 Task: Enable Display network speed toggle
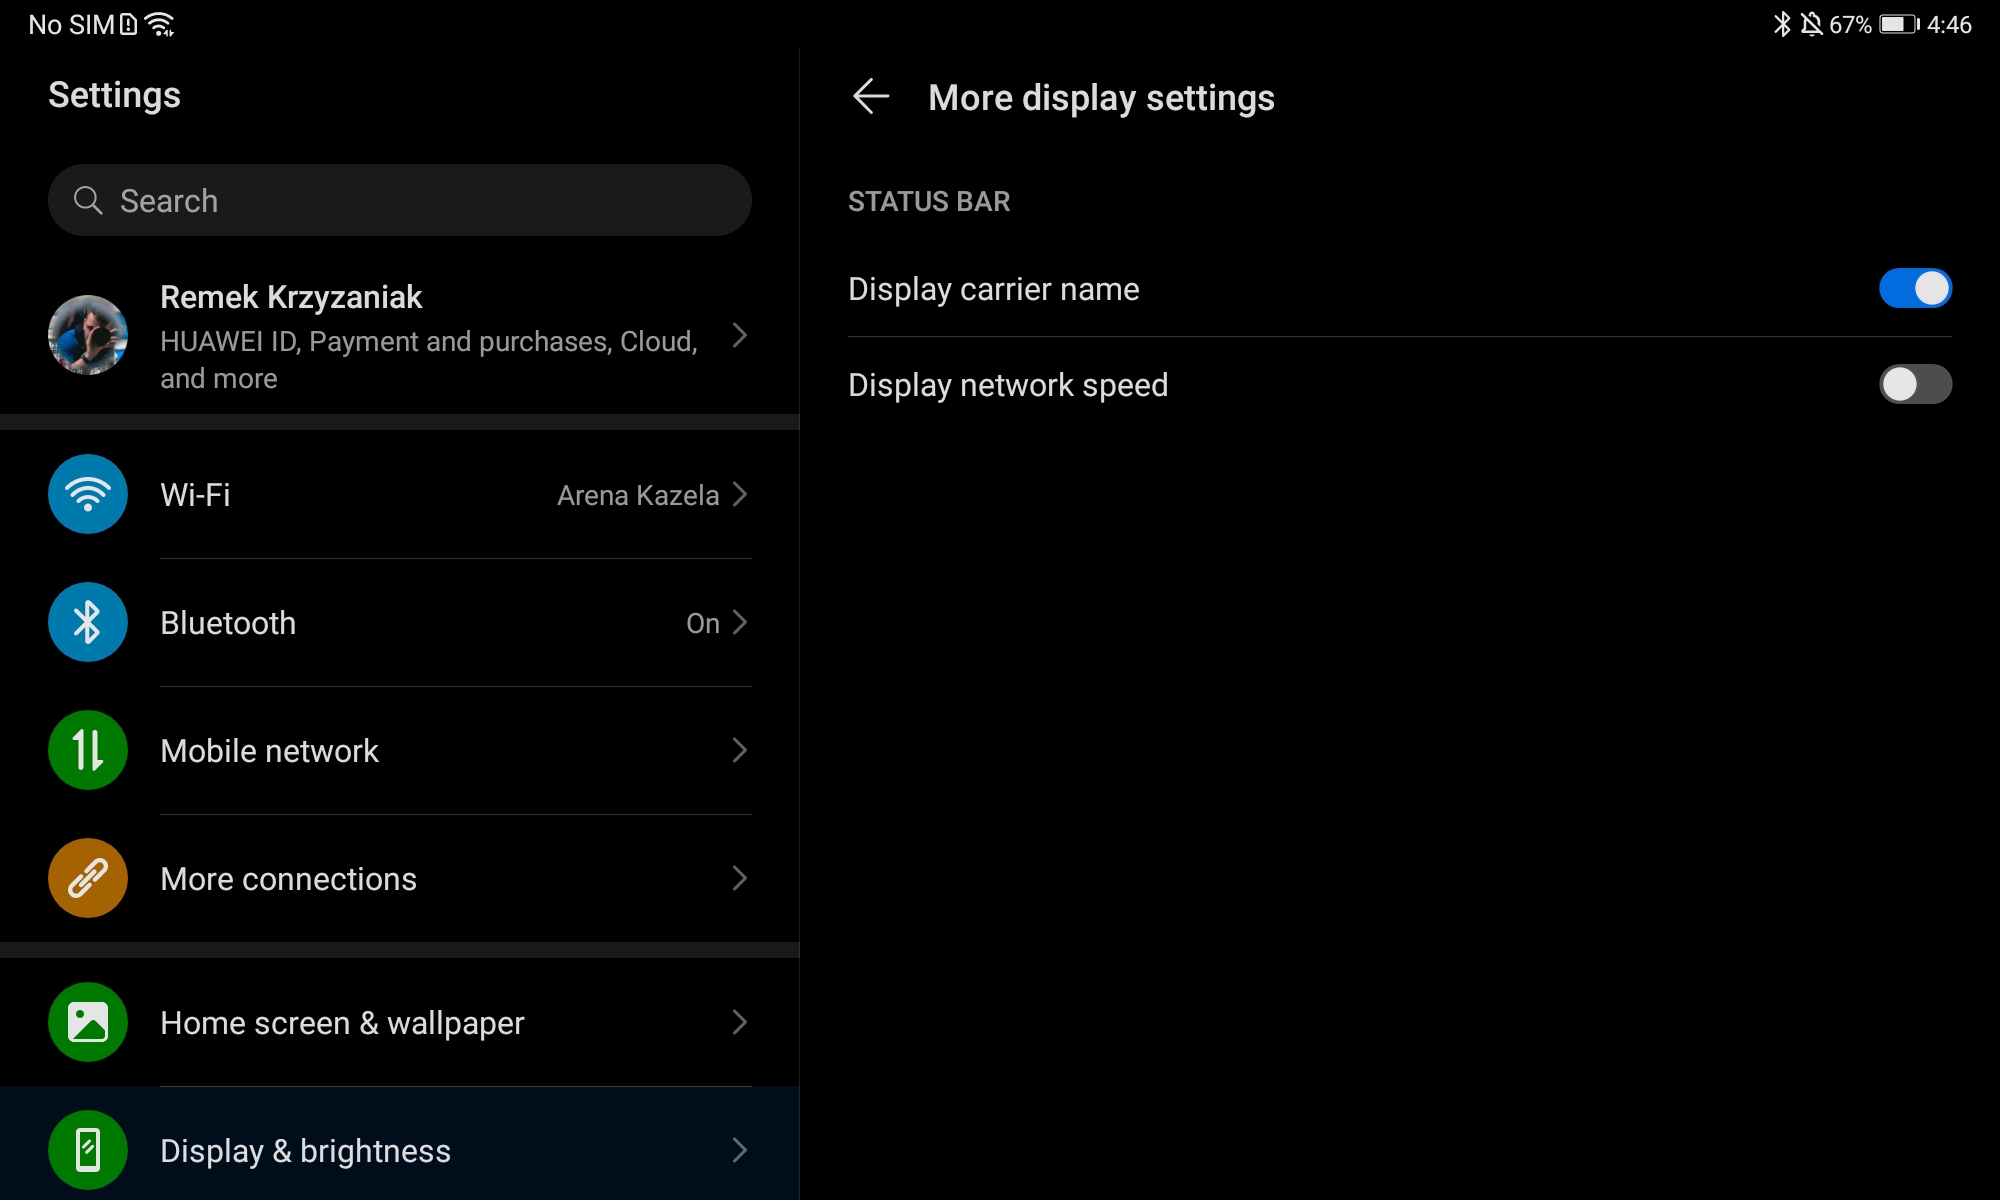tap(1914, 384)
